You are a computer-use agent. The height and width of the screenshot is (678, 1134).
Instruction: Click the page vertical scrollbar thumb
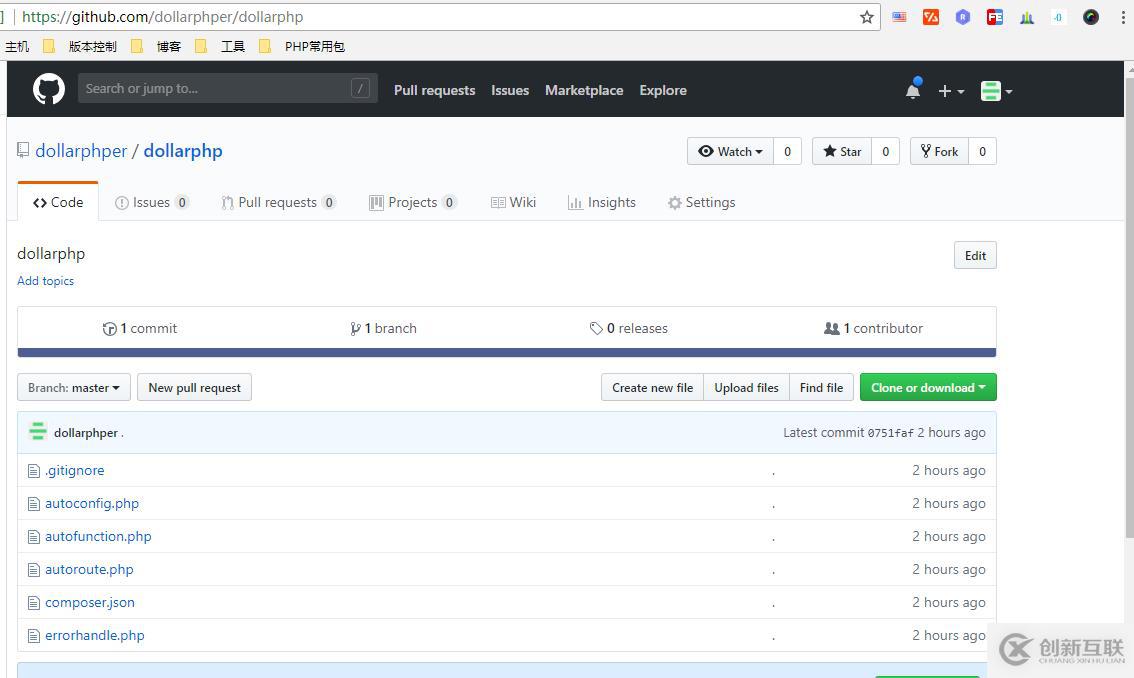1130,306
